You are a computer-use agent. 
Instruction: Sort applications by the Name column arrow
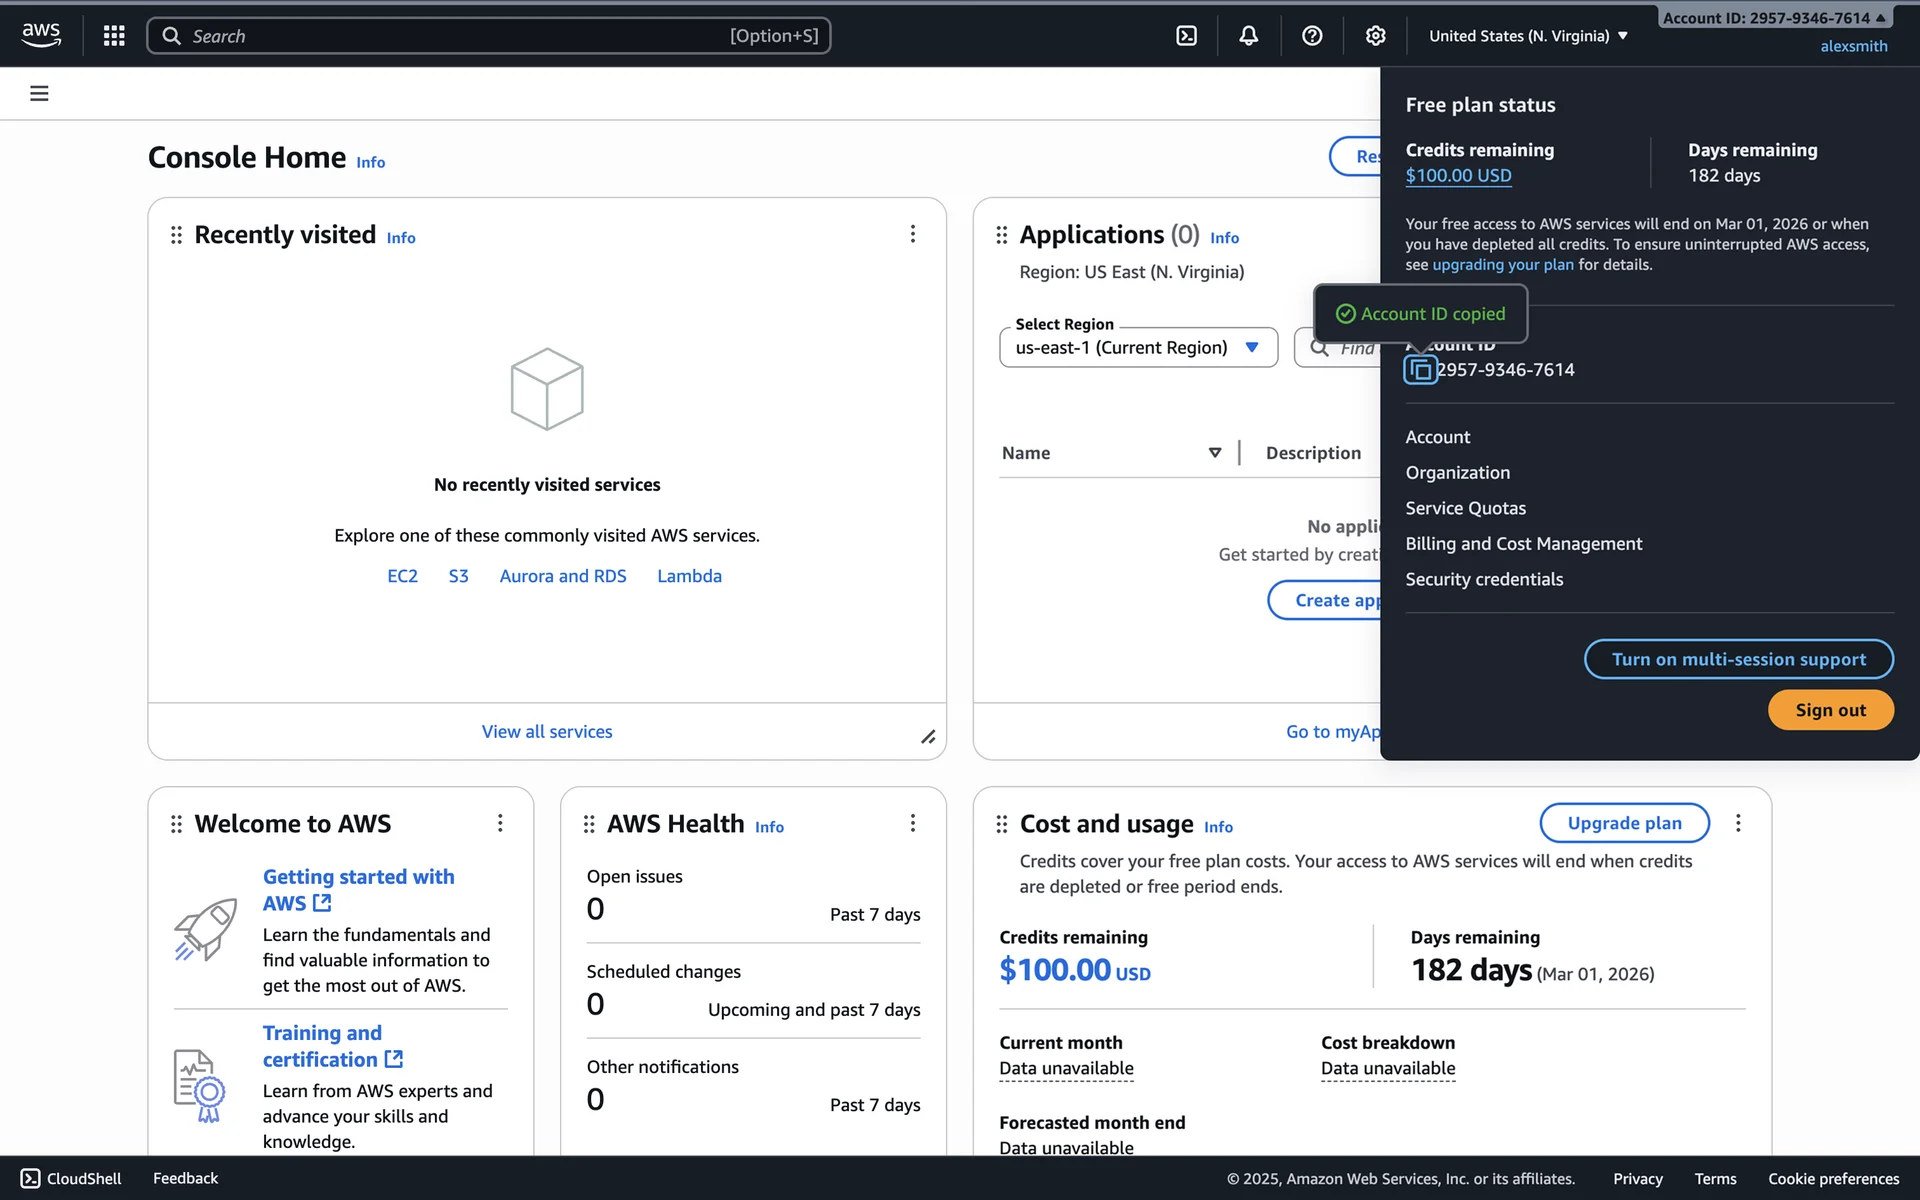click(x=1214, y=453)
